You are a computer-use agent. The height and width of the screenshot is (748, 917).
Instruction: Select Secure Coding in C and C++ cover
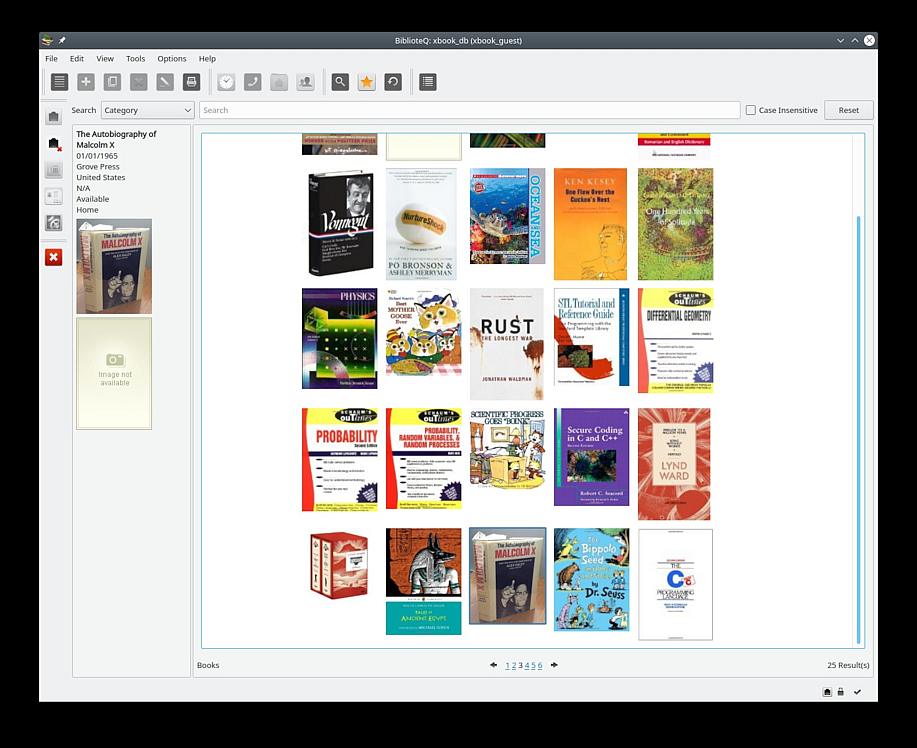click(592, 457)
